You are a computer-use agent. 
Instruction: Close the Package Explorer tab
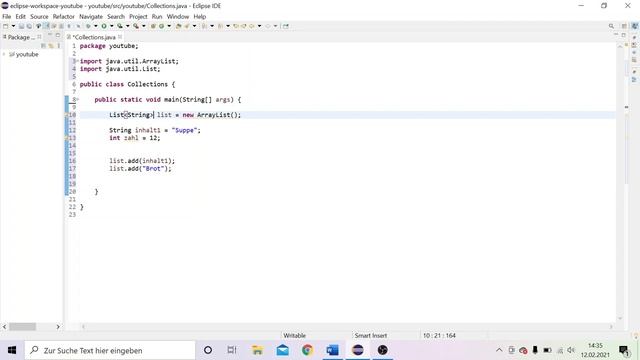[40, 37]
